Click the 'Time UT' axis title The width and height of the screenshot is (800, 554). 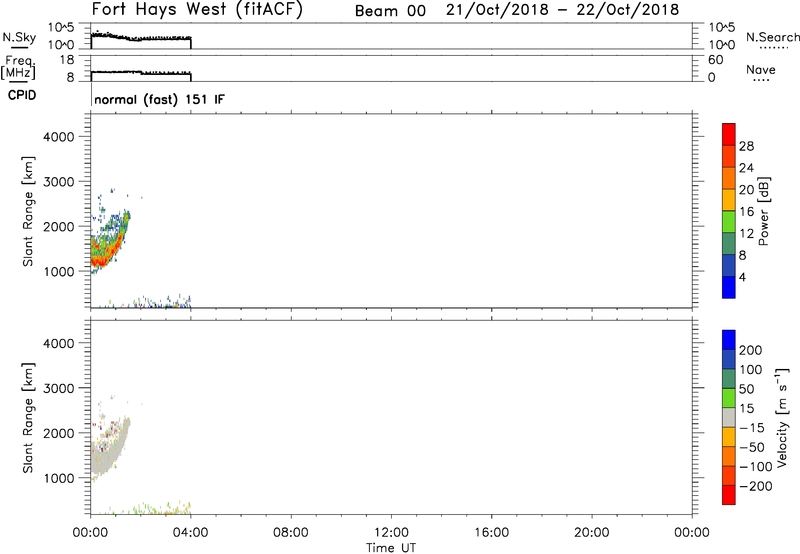pos(391,548)
